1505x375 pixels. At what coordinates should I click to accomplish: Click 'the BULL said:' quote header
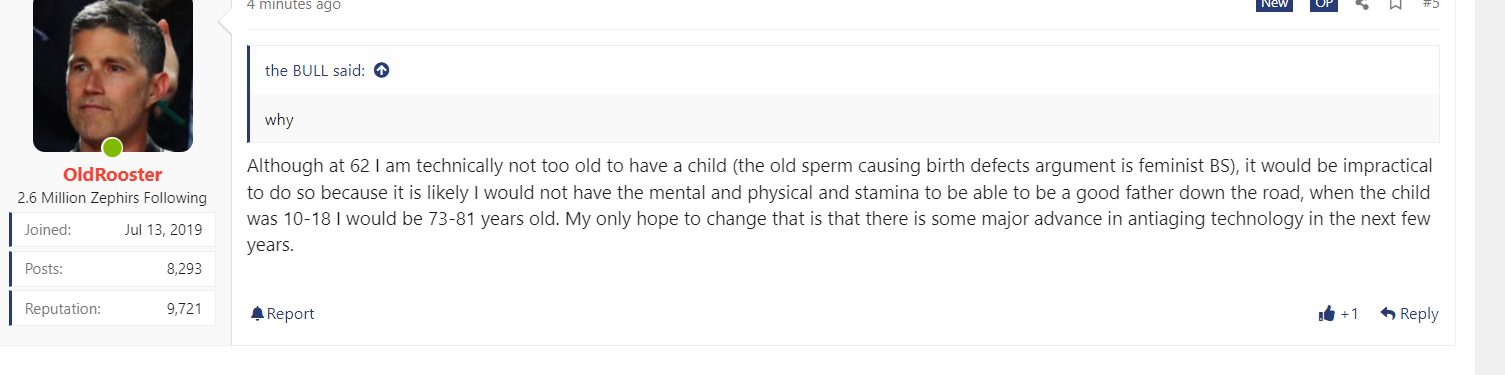pyautogui.click(x=314, y=70)
